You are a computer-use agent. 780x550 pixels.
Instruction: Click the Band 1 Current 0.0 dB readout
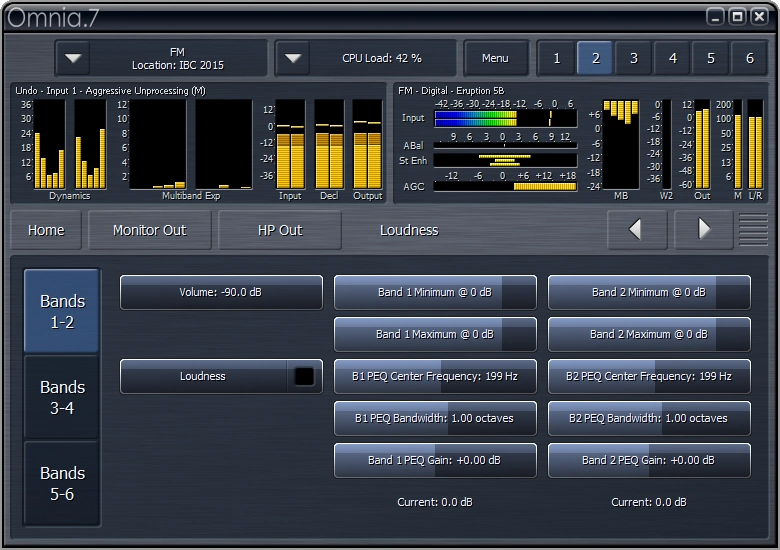435,502
